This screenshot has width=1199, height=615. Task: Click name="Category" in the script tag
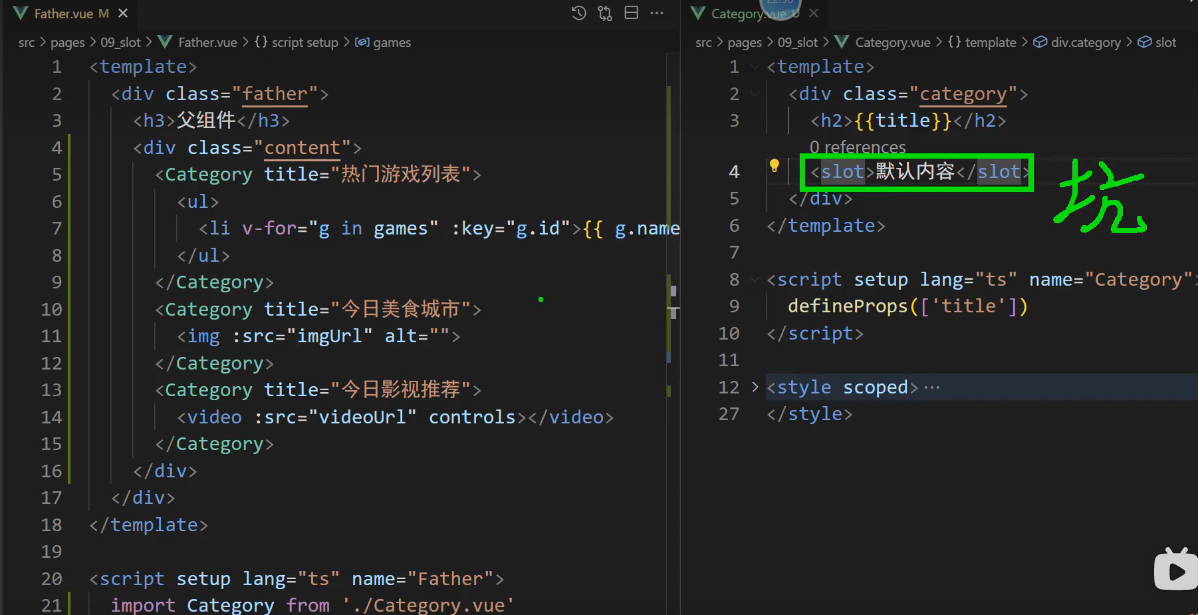(x=1110, y=280)
